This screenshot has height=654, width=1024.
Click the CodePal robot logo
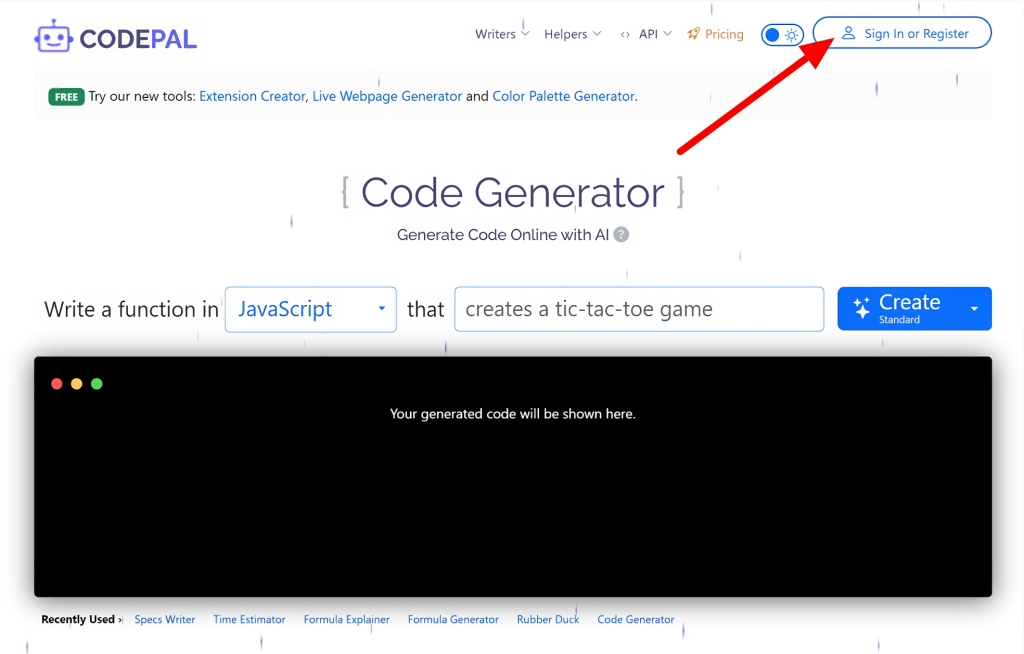pos(53,37)
